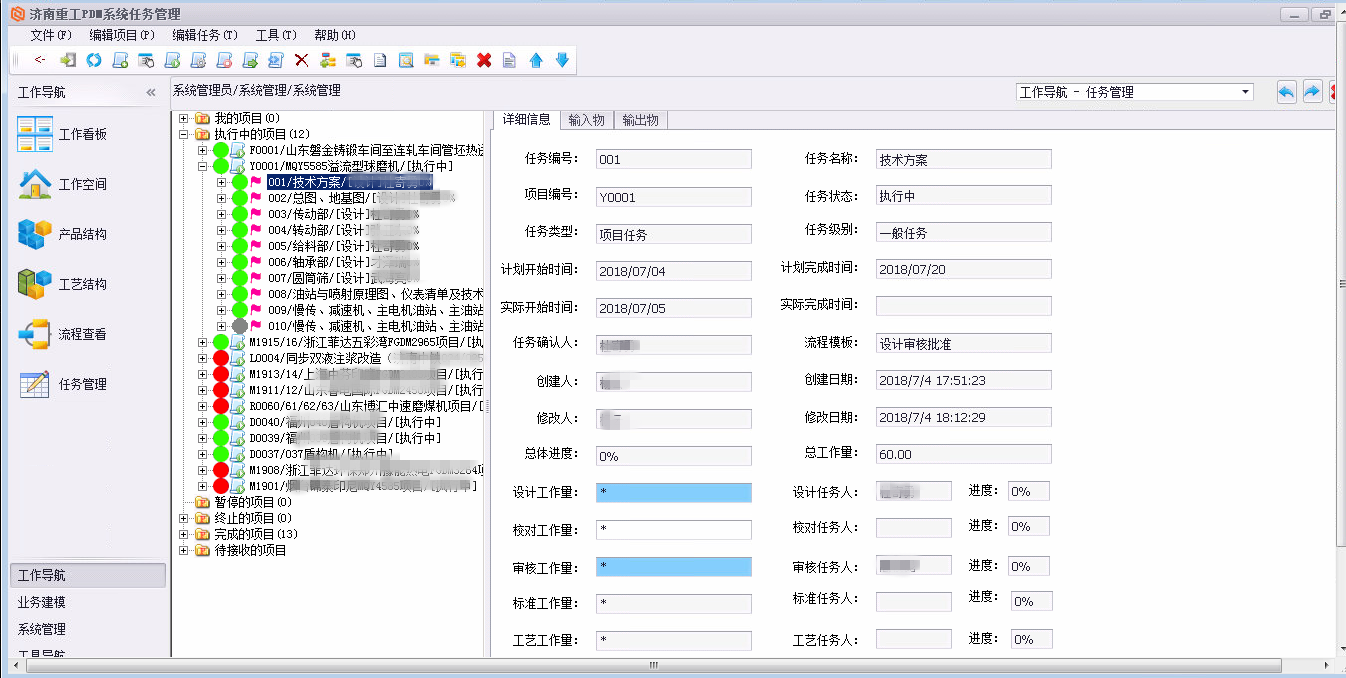Switch to the 输入物 tab
Screen dimensions: 1346x678
(x=586, y=120)
